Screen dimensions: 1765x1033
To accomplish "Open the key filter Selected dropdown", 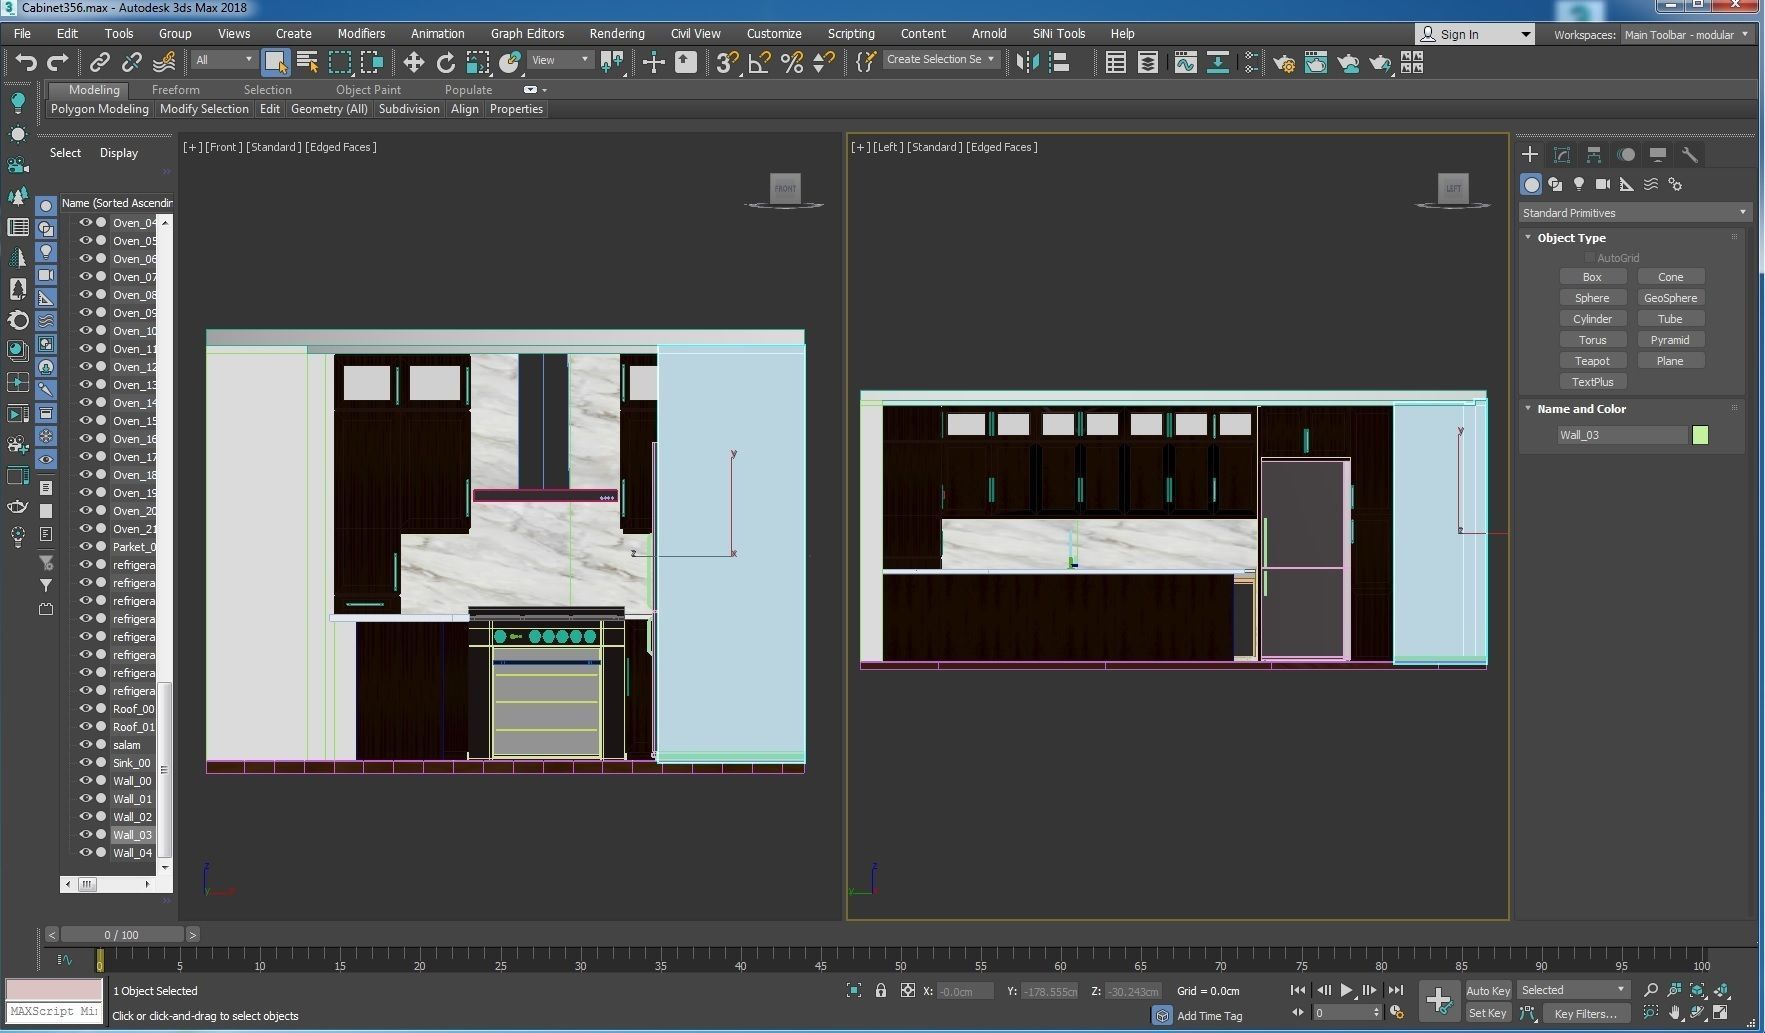I will click(1573, 990).
